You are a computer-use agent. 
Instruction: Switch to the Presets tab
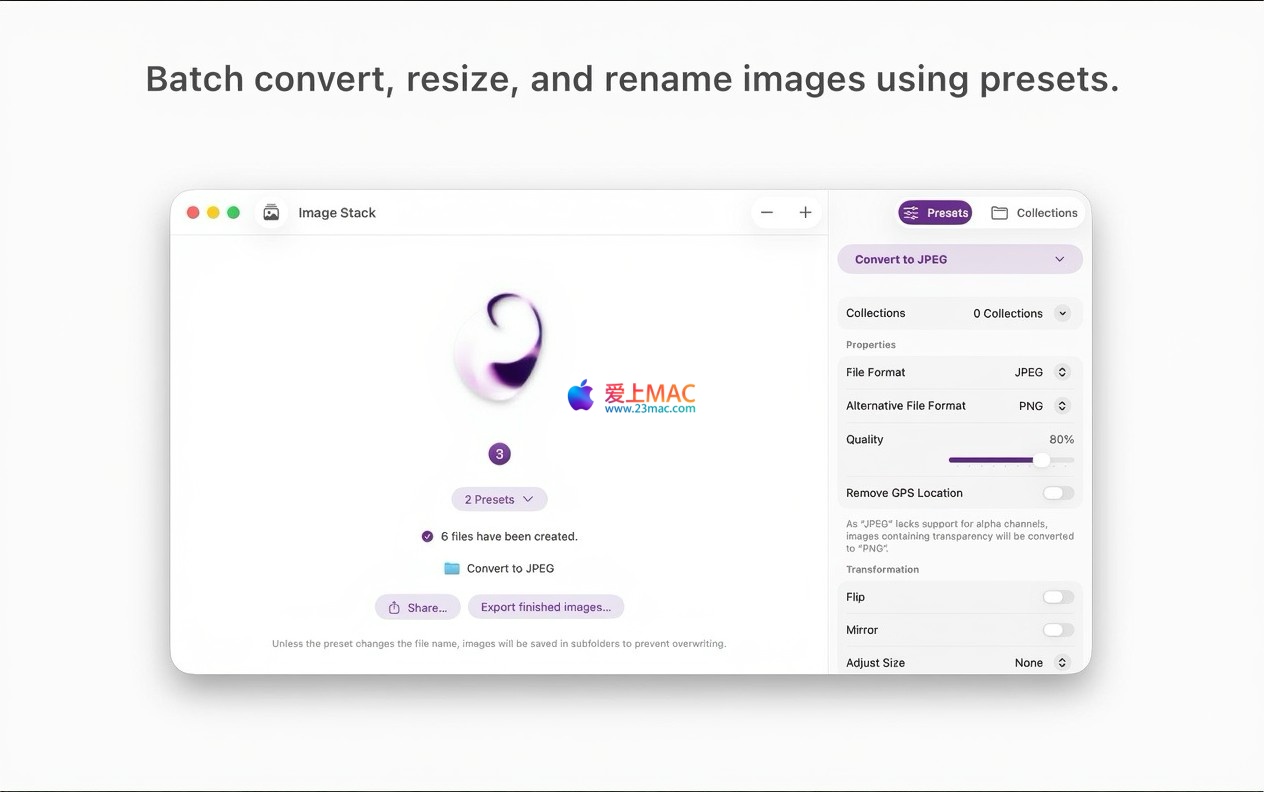935,213
